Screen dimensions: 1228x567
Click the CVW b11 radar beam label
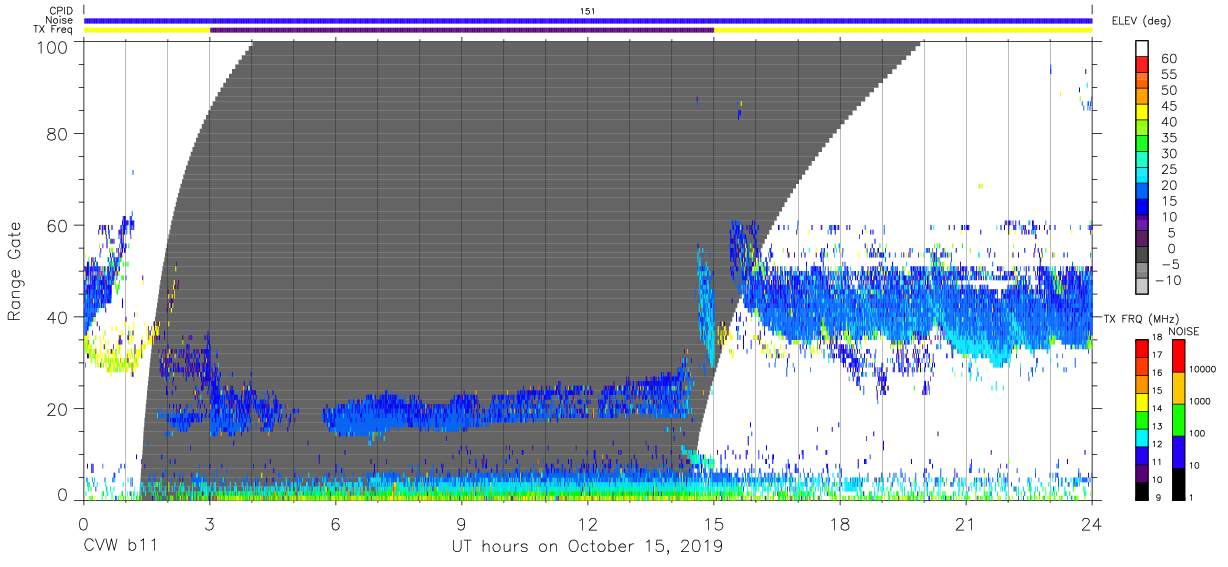119,547
